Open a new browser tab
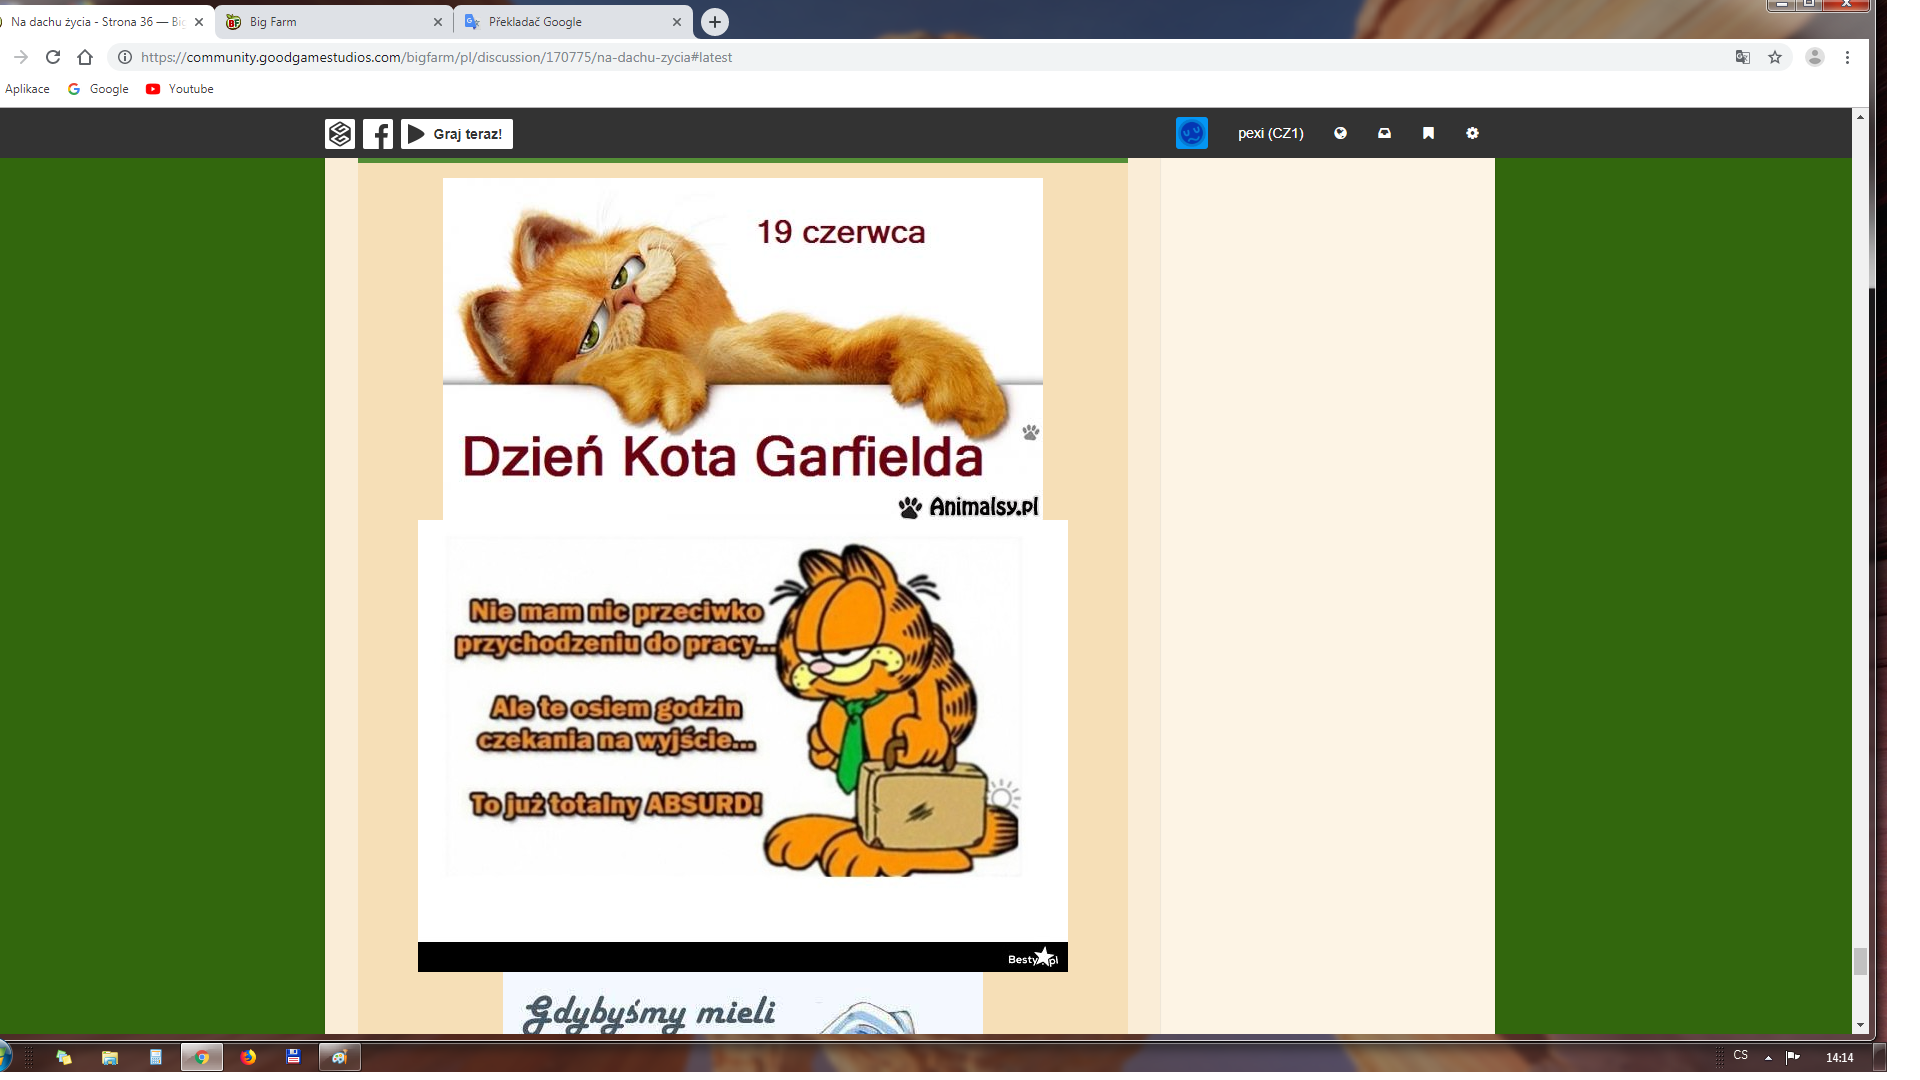 [714, 22]
